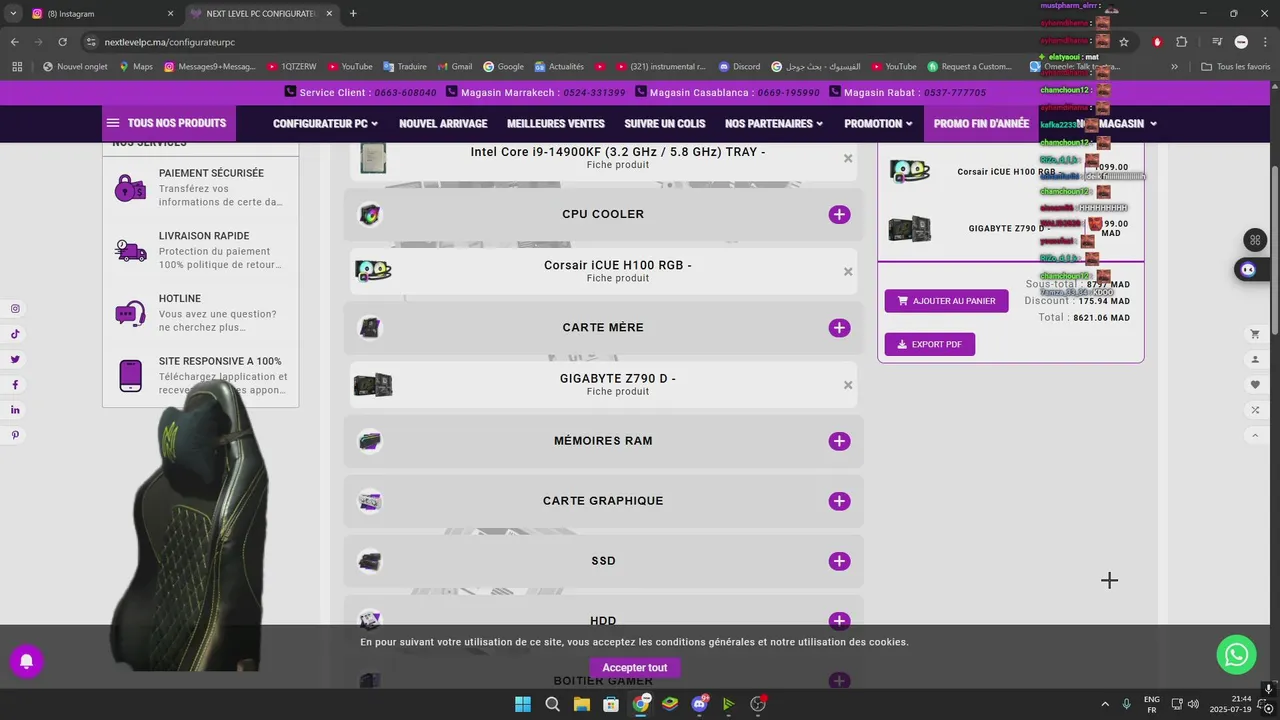Open PROMO FIN D'ANNÉE page

click(981, 124)
